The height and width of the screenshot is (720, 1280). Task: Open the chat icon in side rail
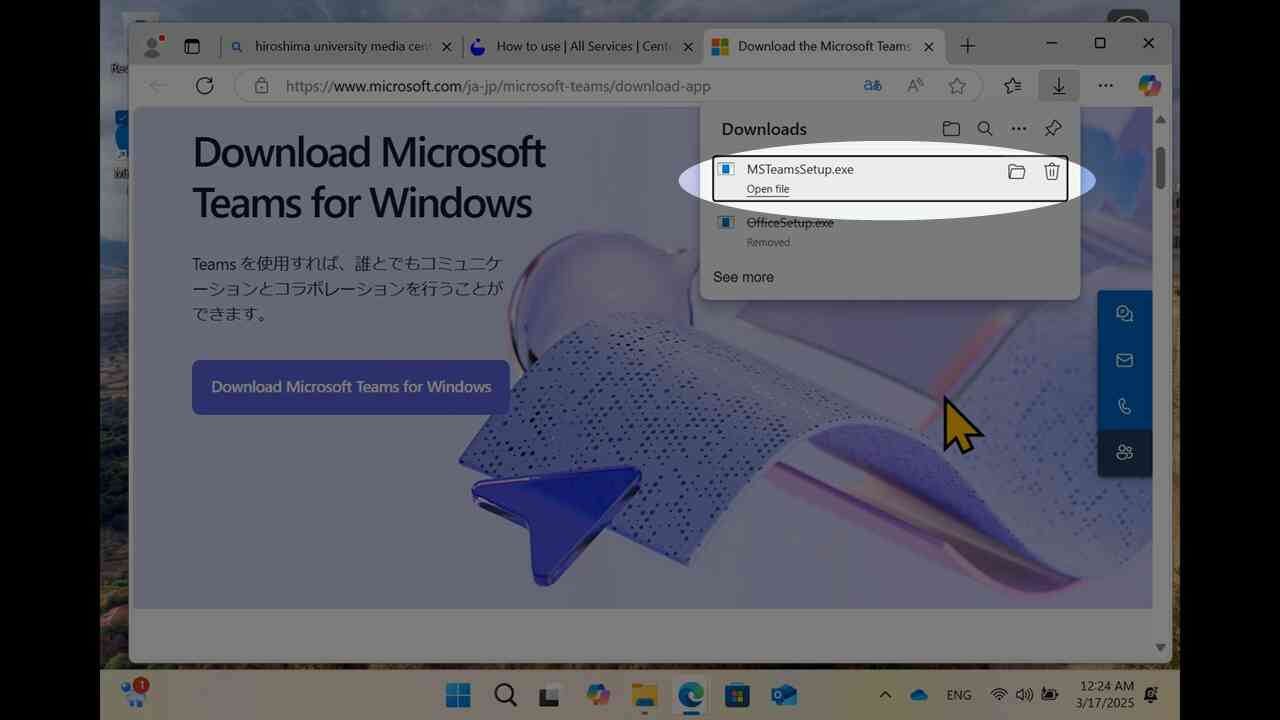[x=1125, y=314]
